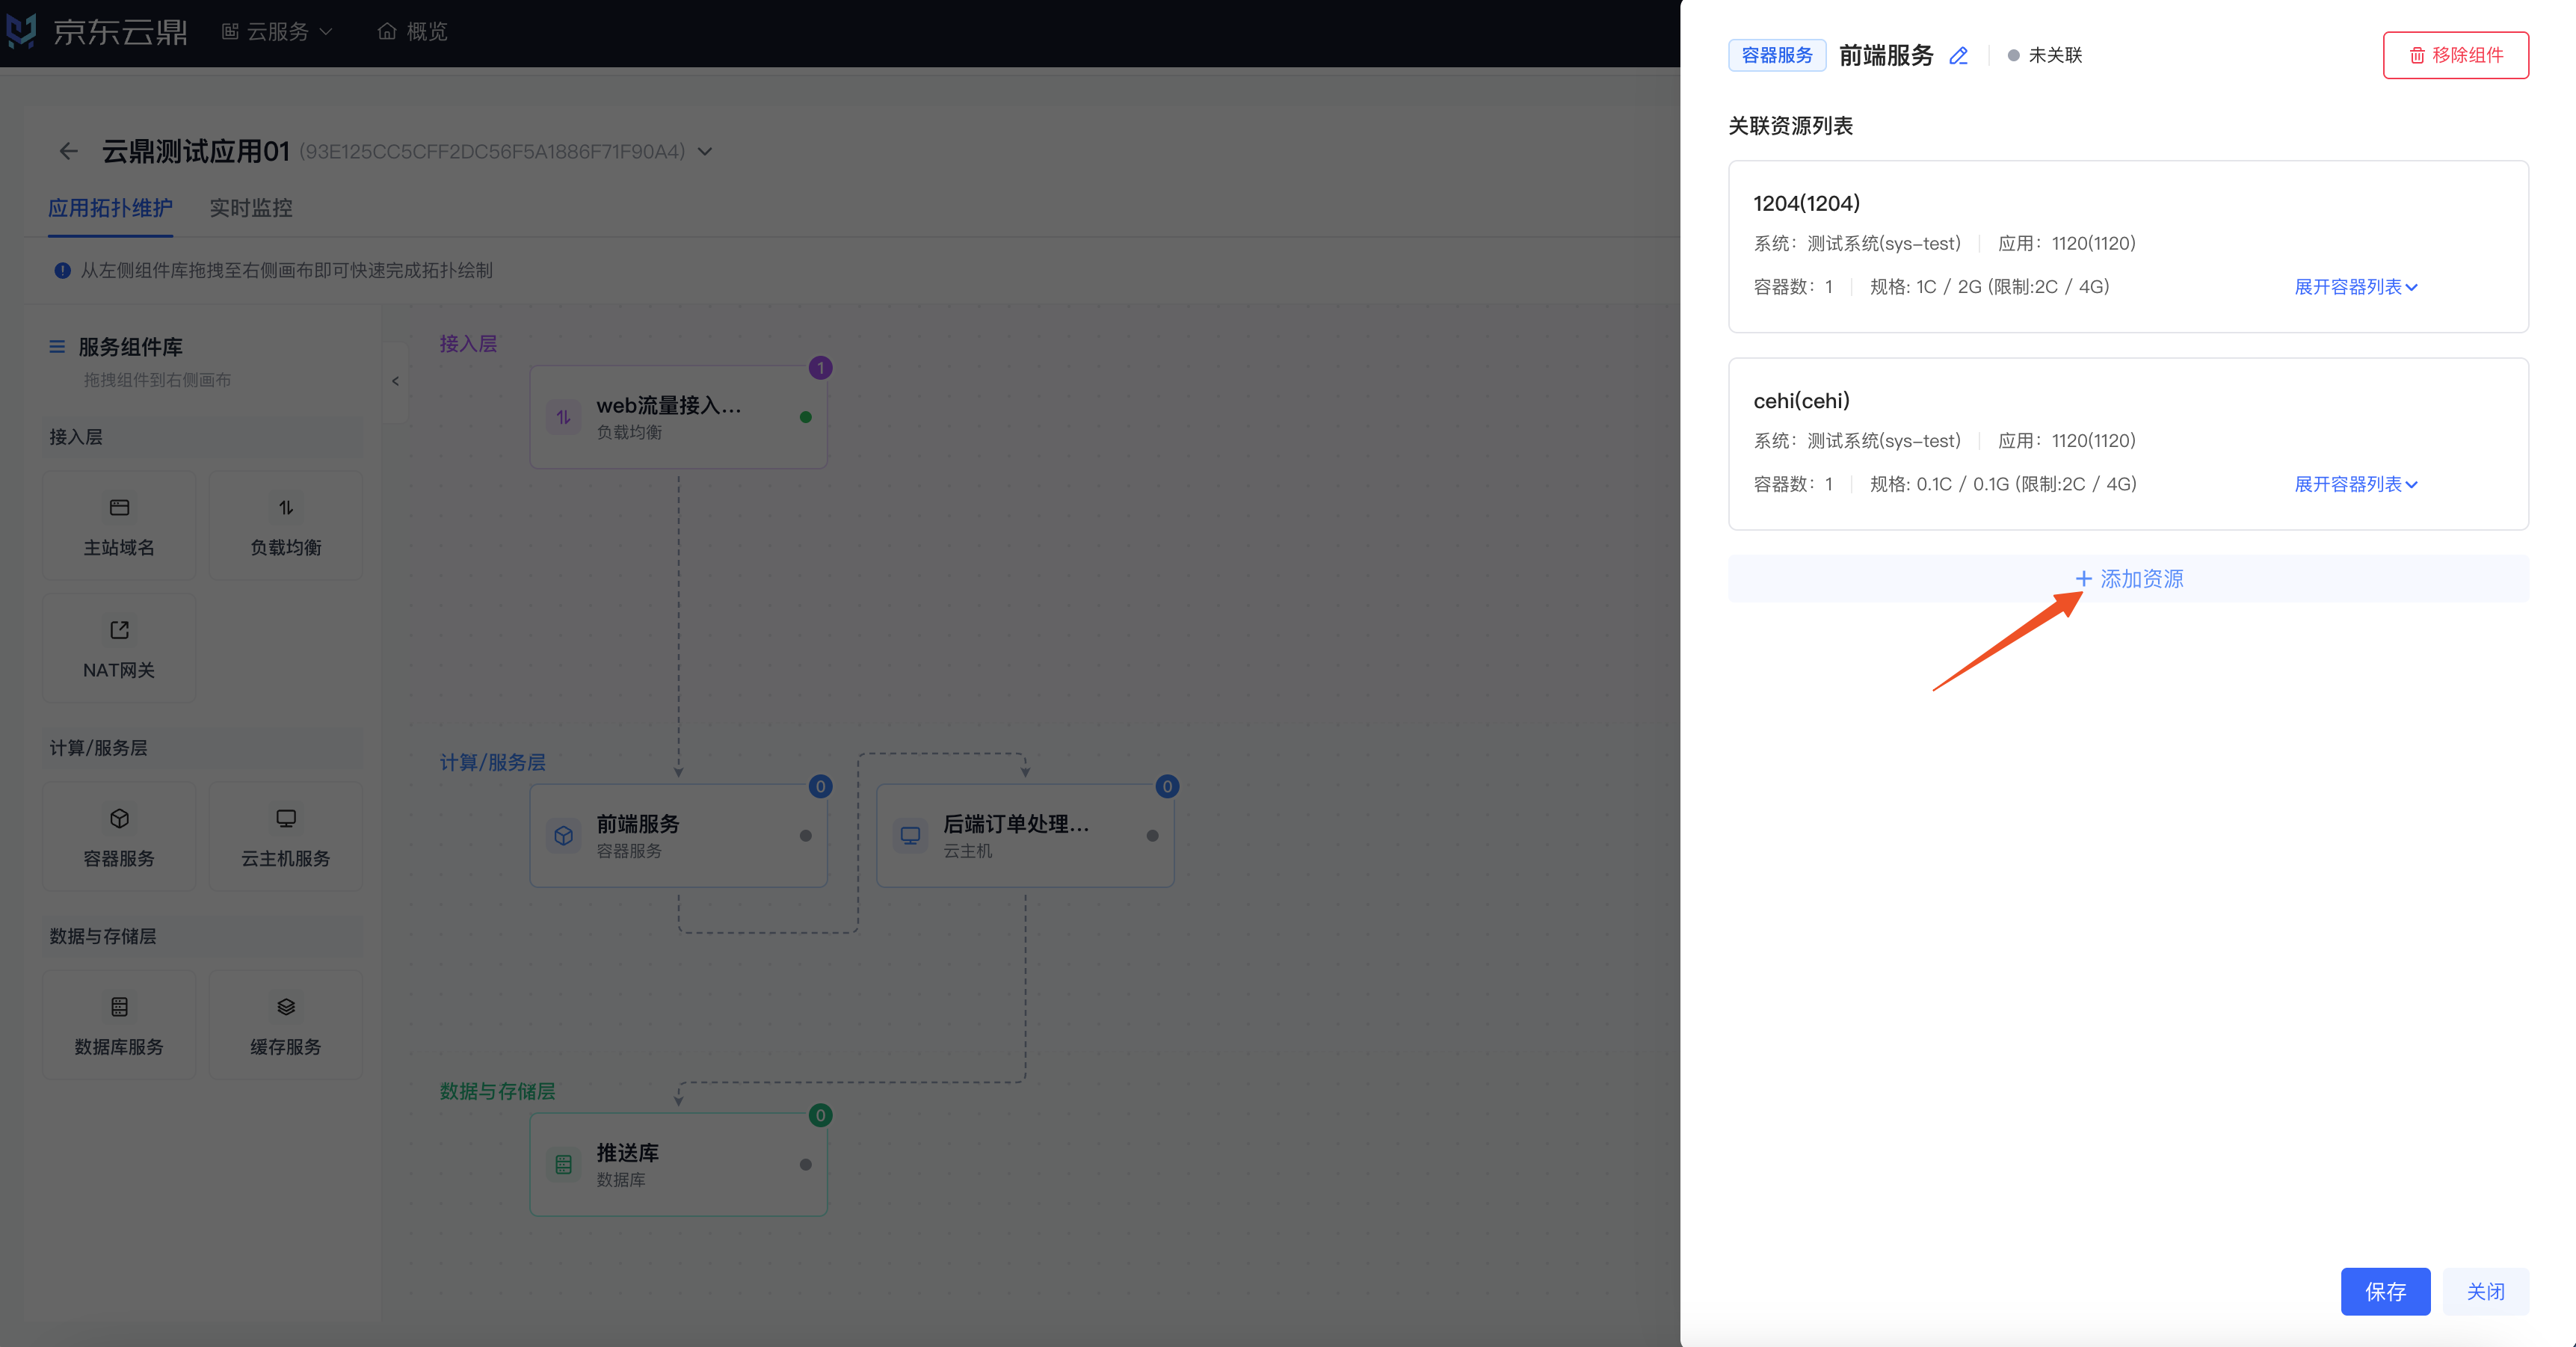Click the 1204(1204) resource title
Image resolution: width=2576 pixels, height=1347 pixels.
click(x=1806, y=203)
